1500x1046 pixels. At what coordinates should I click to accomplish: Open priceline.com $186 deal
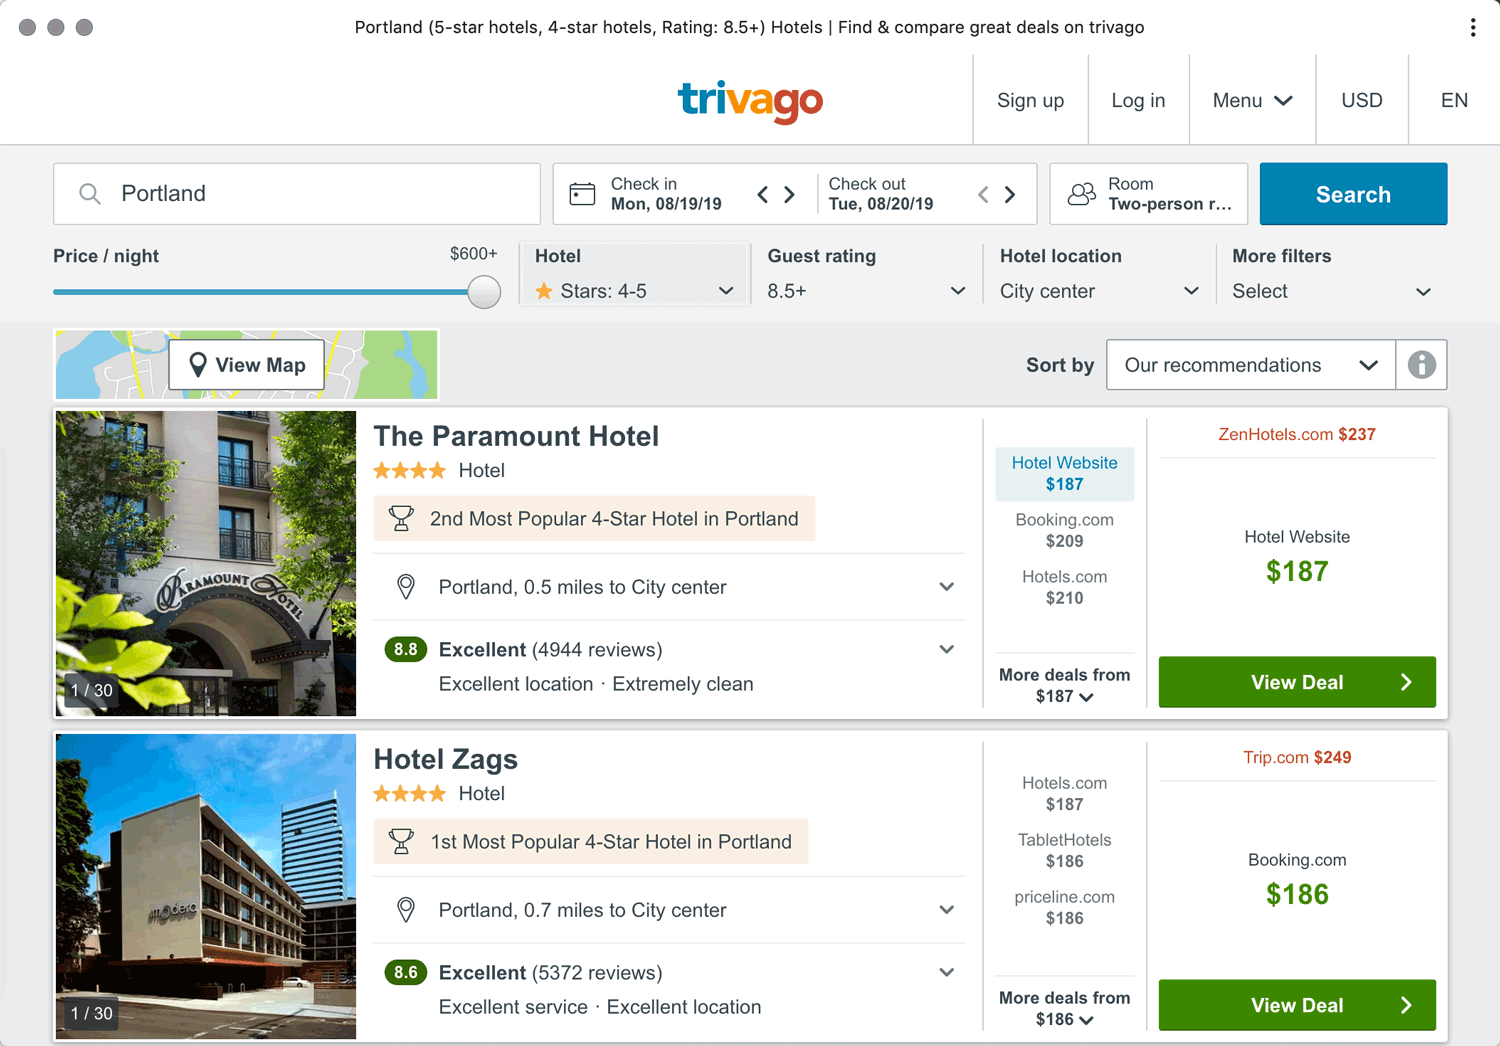(x=1064, y=907)
